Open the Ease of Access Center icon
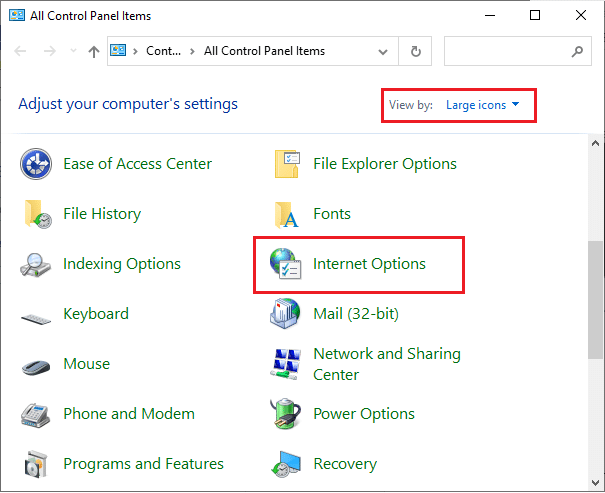 click(x=37, y=164)
